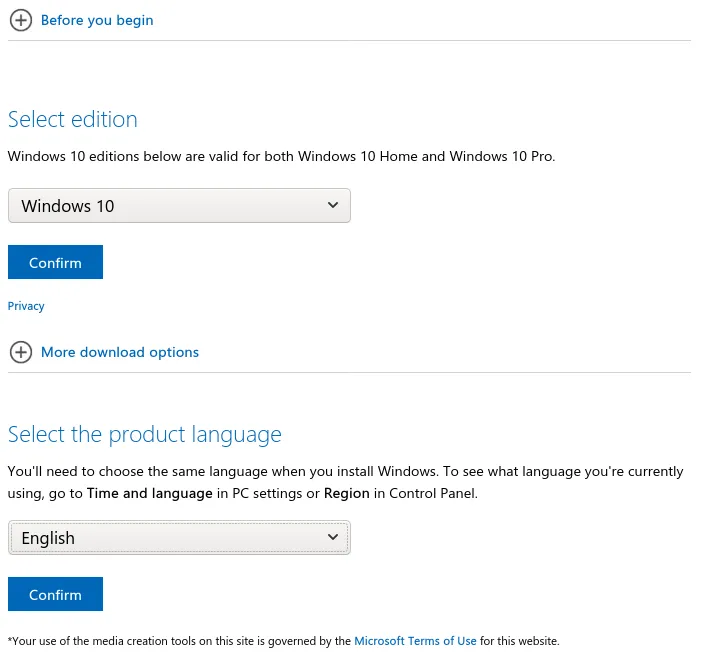Screen dimensions: 707x656
Task: Click the Select edition heading
Action: tap(73, 119)
